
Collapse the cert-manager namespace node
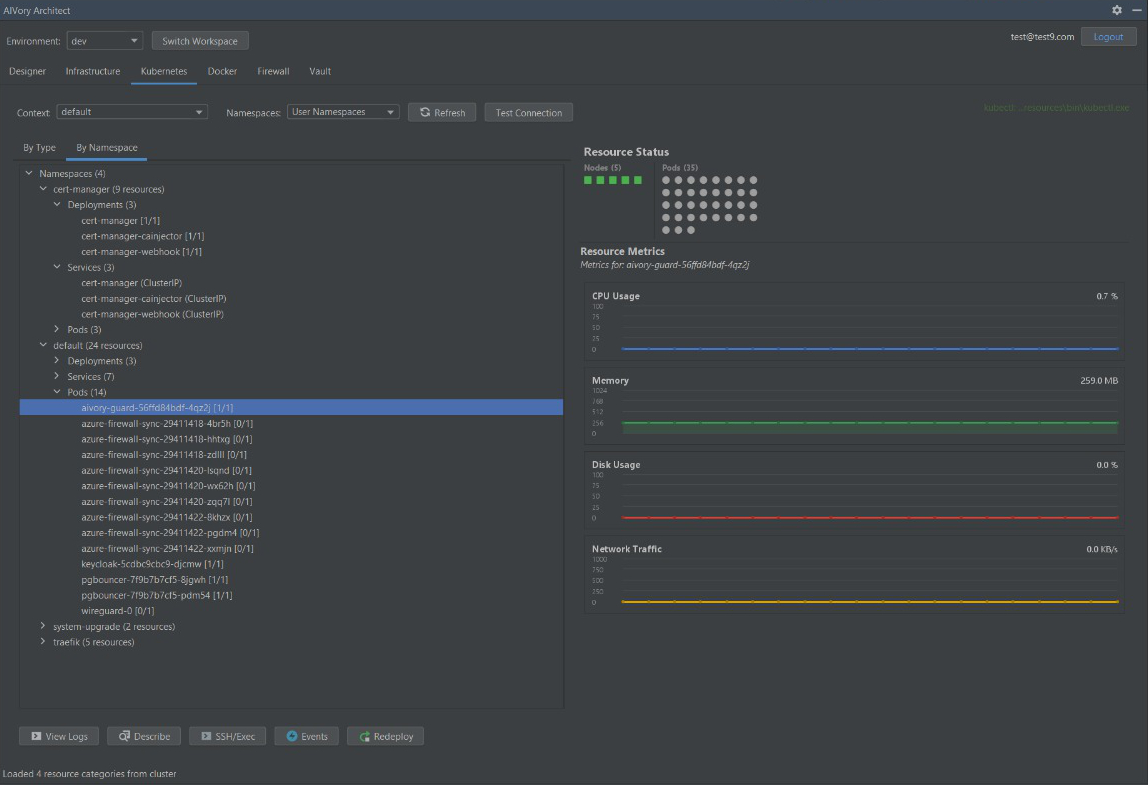coord(43,189)
